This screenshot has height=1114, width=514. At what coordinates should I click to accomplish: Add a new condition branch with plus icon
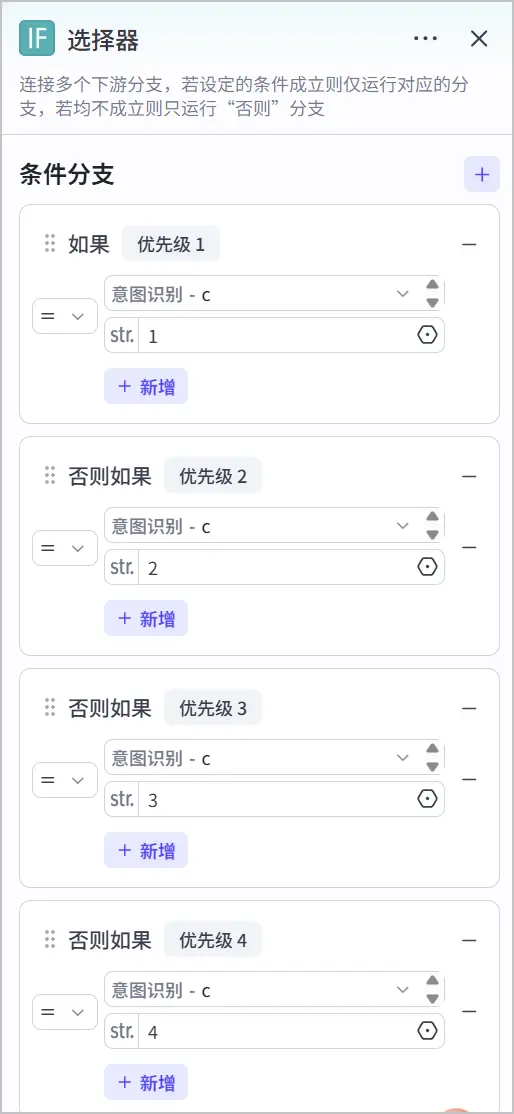coord(482,174)
